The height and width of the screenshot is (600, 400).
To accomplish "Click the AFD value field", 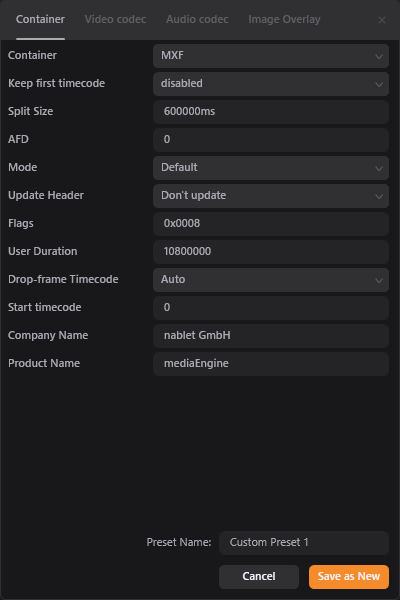I will tap(271, 140).
